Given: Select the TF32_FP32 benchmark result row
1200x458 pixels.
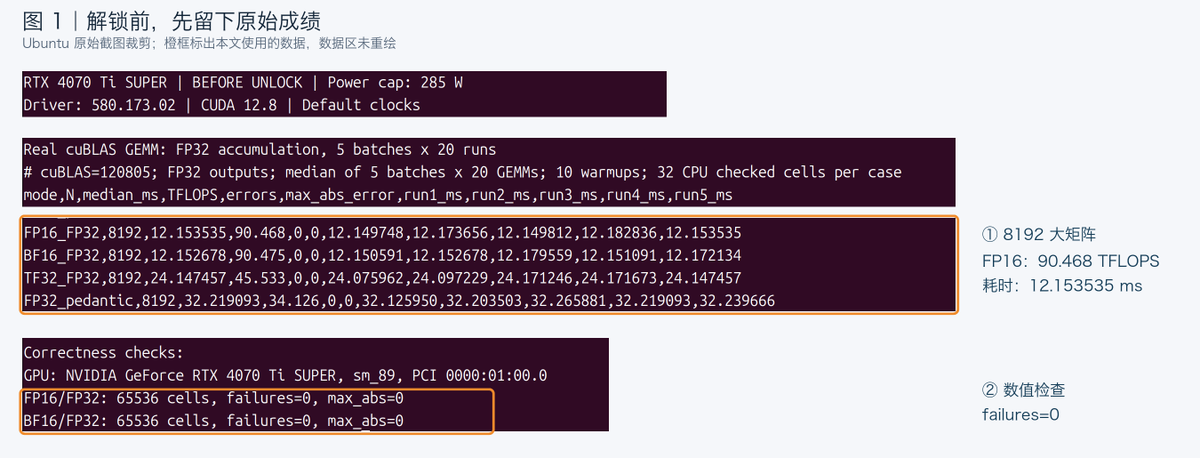Looking at the screenshot, I should (382, 277).
